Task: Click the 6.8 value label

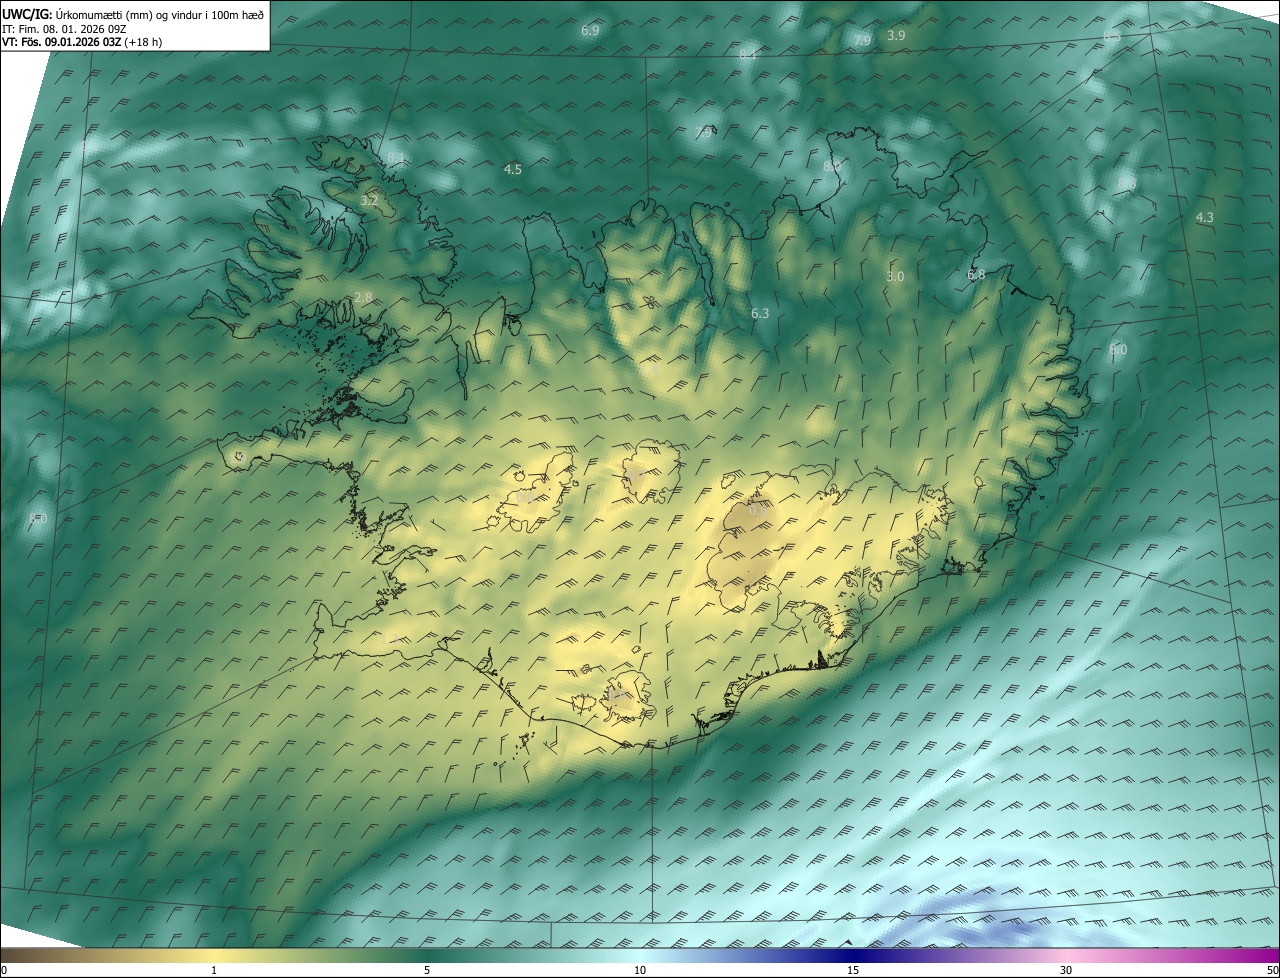Action: (x=976, y=275)
